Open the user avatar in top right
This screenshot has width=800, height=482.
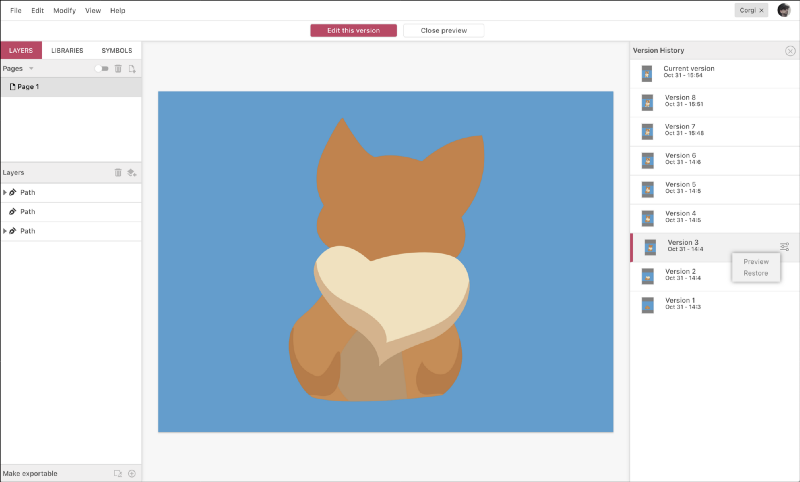(784, 10)
